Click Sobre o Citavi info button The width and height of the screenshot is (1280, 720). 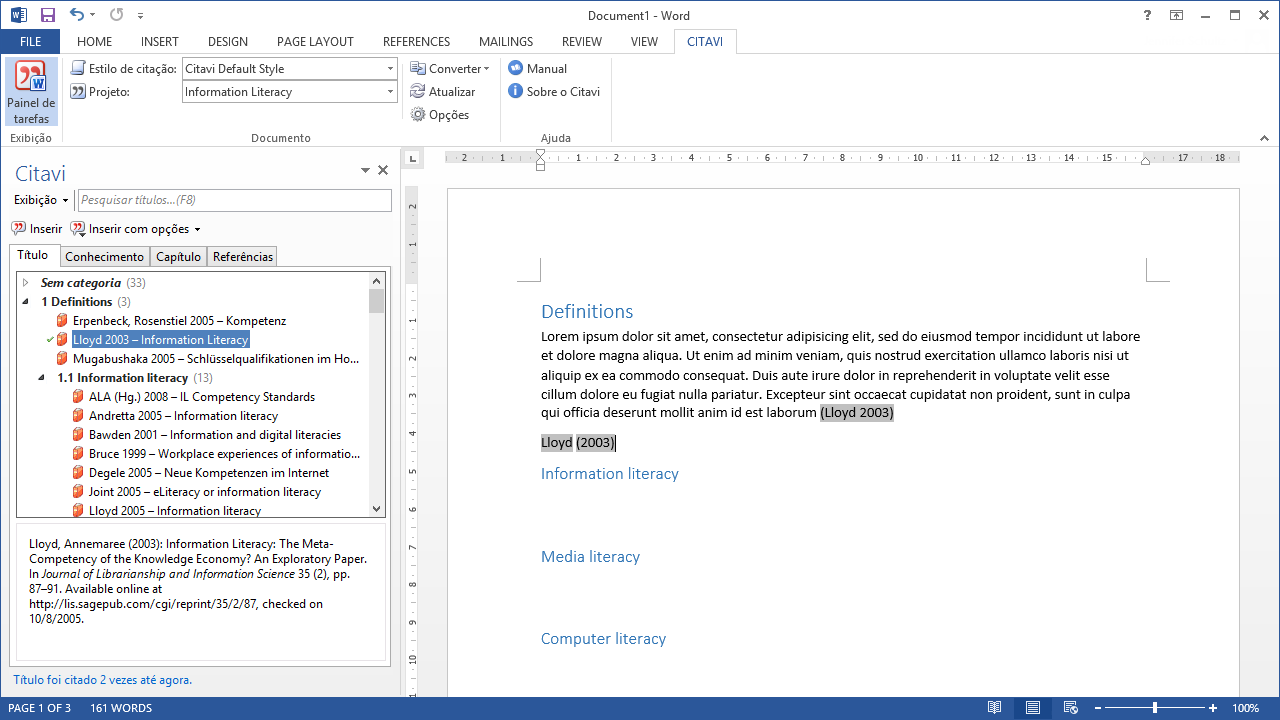554,92
